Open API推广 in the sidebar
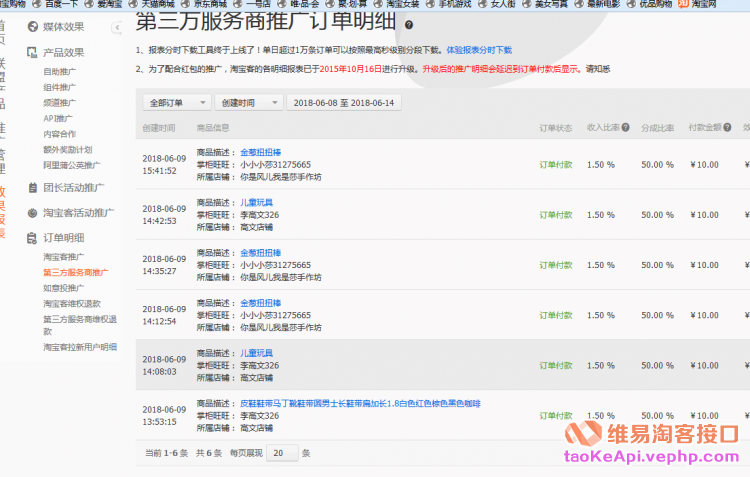Image resolution: width=750 pixels, height=477 pixels. point(58,118)
